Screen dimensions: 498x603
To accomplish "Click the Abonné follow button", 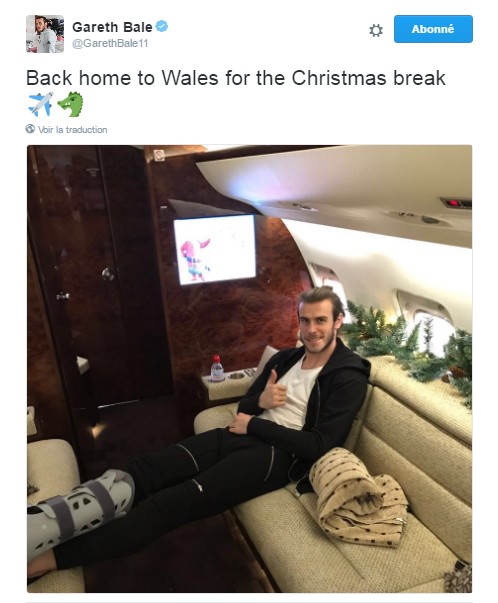I will pyautogui.click(x=433, y=29).
